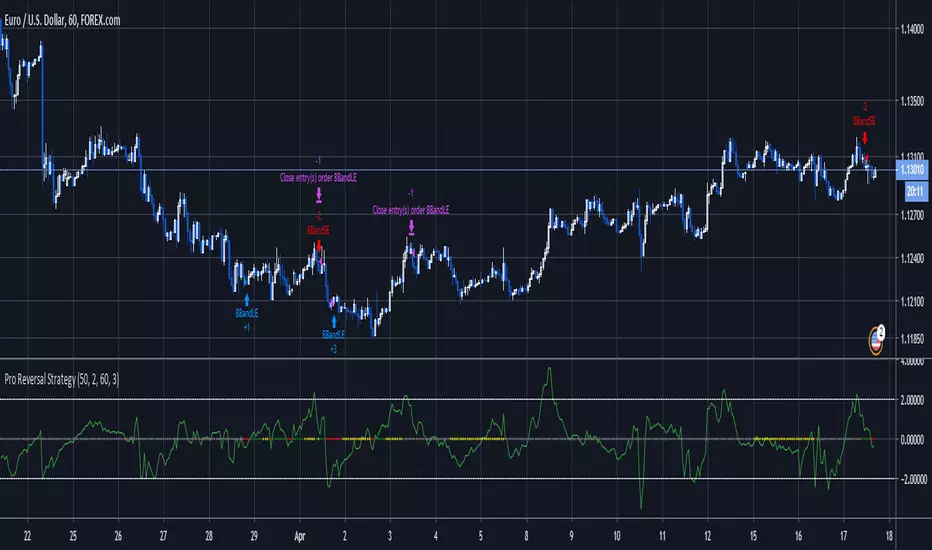Click the 12 date on the time axis
Viewport: 932px width, 550px height.
707,536
